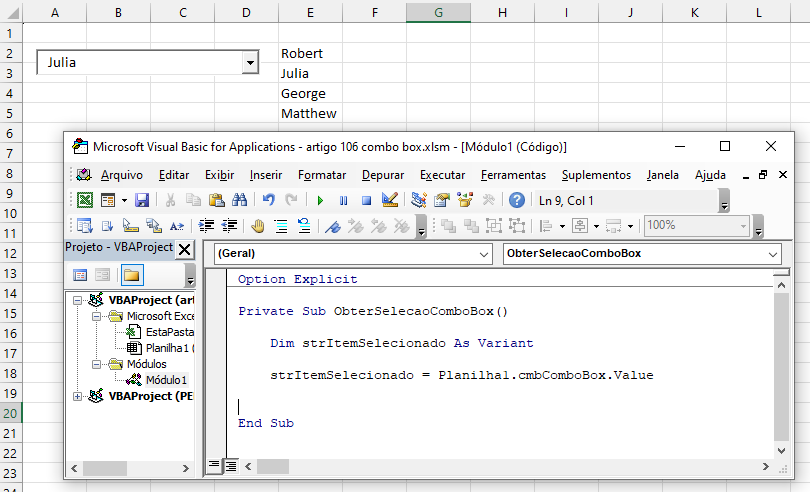Screen dimensions: 810x492
Task: Close the Projeto - VBAProject pane
Action: click(x=184, y=250)
